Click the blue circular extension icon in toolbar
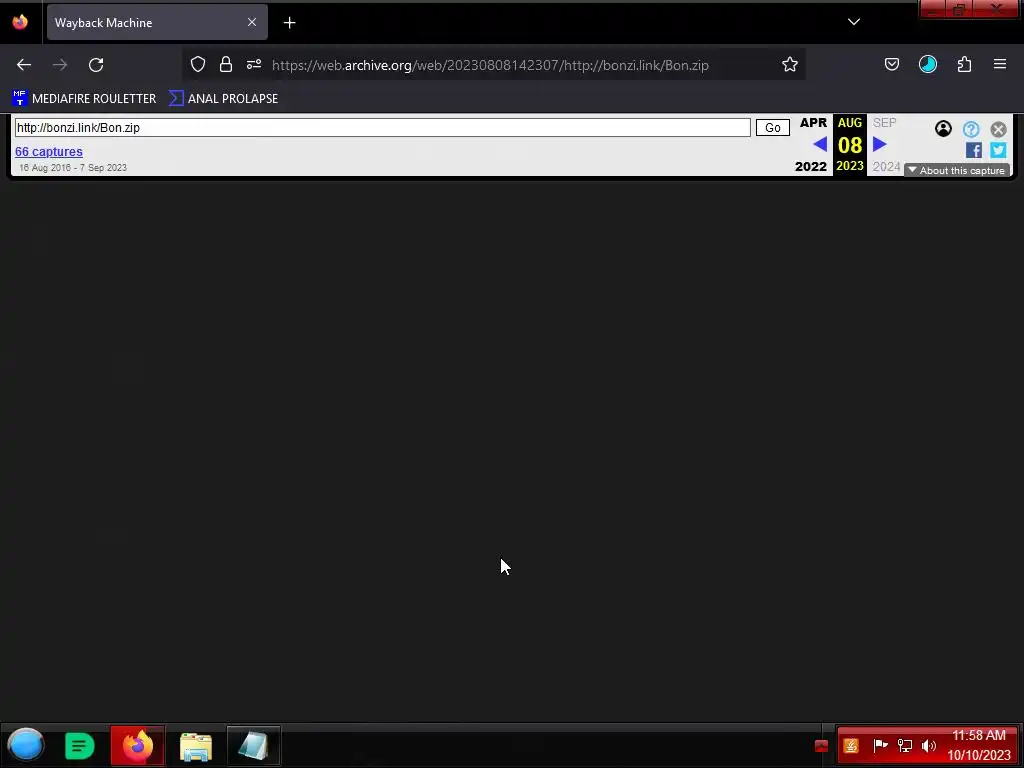The height and width of the screenshot is (768, 1024). 927,64
